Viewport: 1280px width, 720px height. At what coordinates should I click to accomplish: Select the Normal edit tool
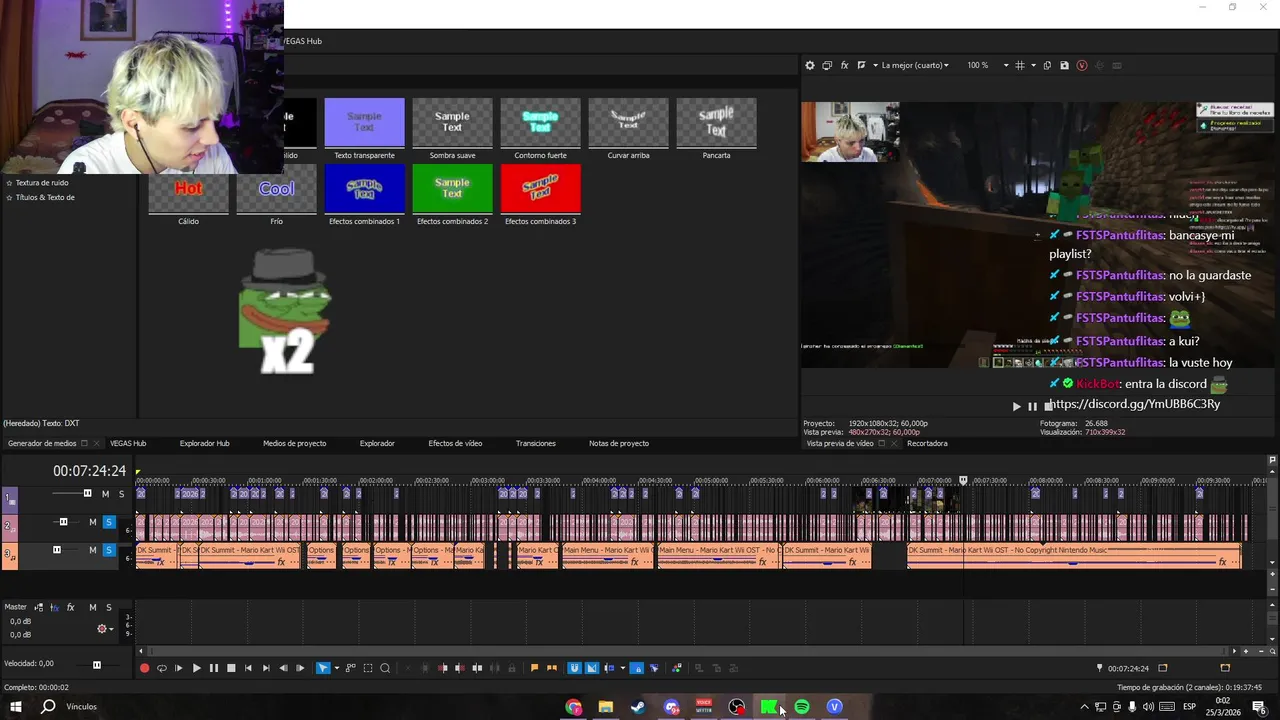(323, 668)
